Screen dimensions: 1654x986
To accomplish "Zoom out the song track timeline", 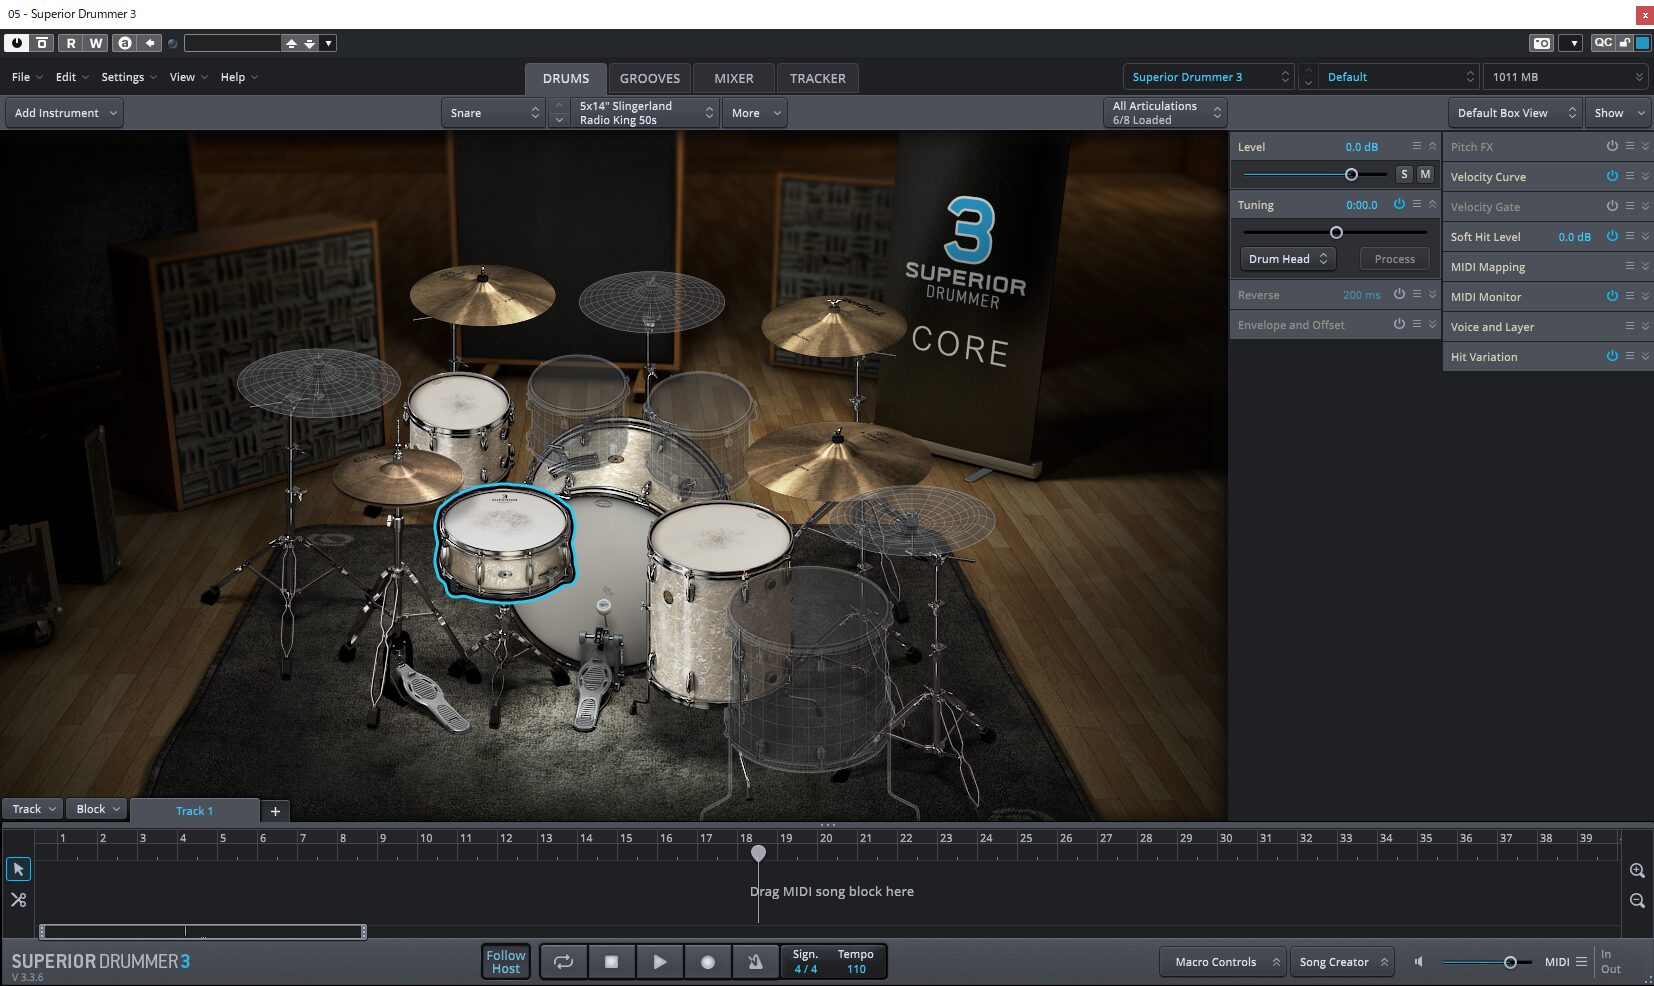I will [x=1637, y=900].
